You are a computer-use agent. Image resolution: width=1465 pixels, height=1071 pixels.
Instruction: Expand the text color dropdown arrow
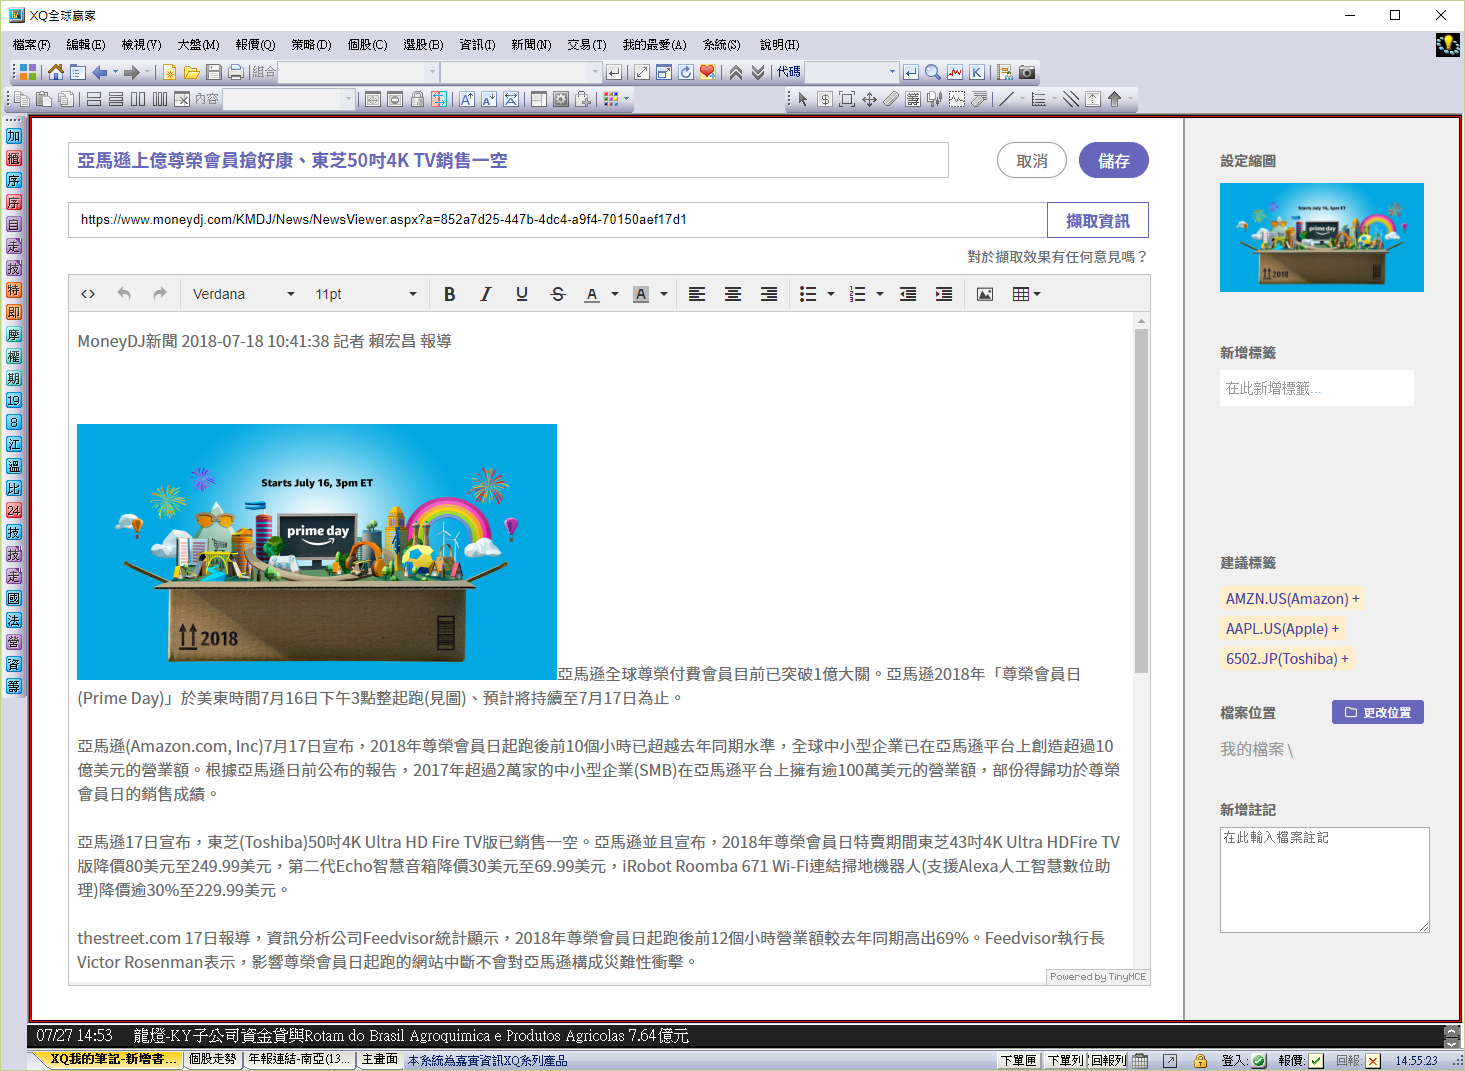click(615, 294)
